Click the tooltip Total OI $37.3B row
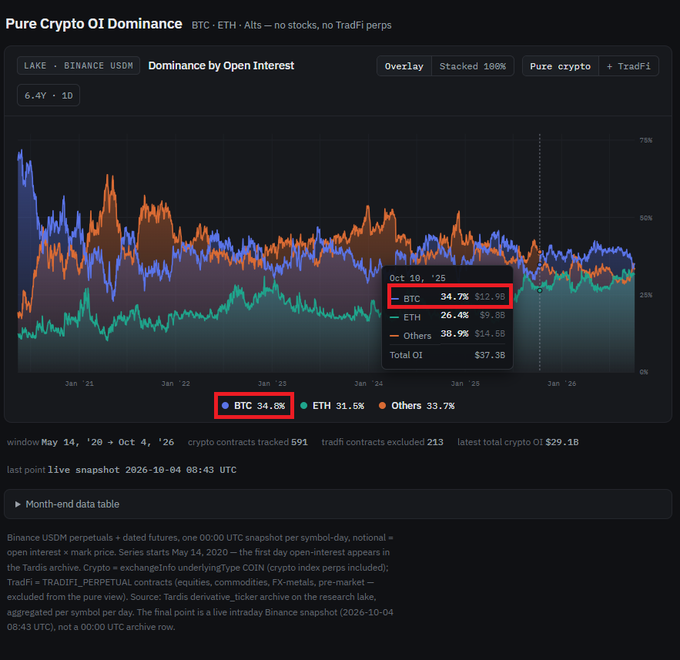Viewport: 680px width, 660px height. (x=448, y=355)
